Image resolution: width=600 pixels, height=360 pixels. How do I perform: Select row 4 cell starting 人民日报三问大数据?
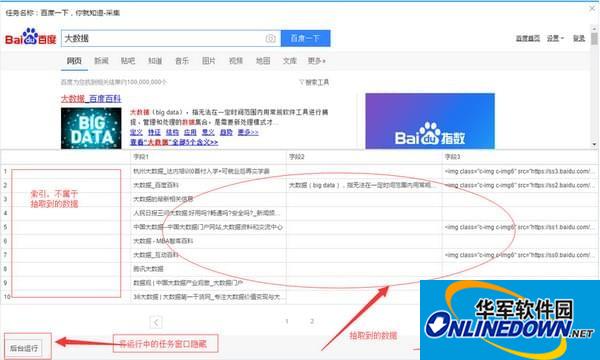click(209, 213)
